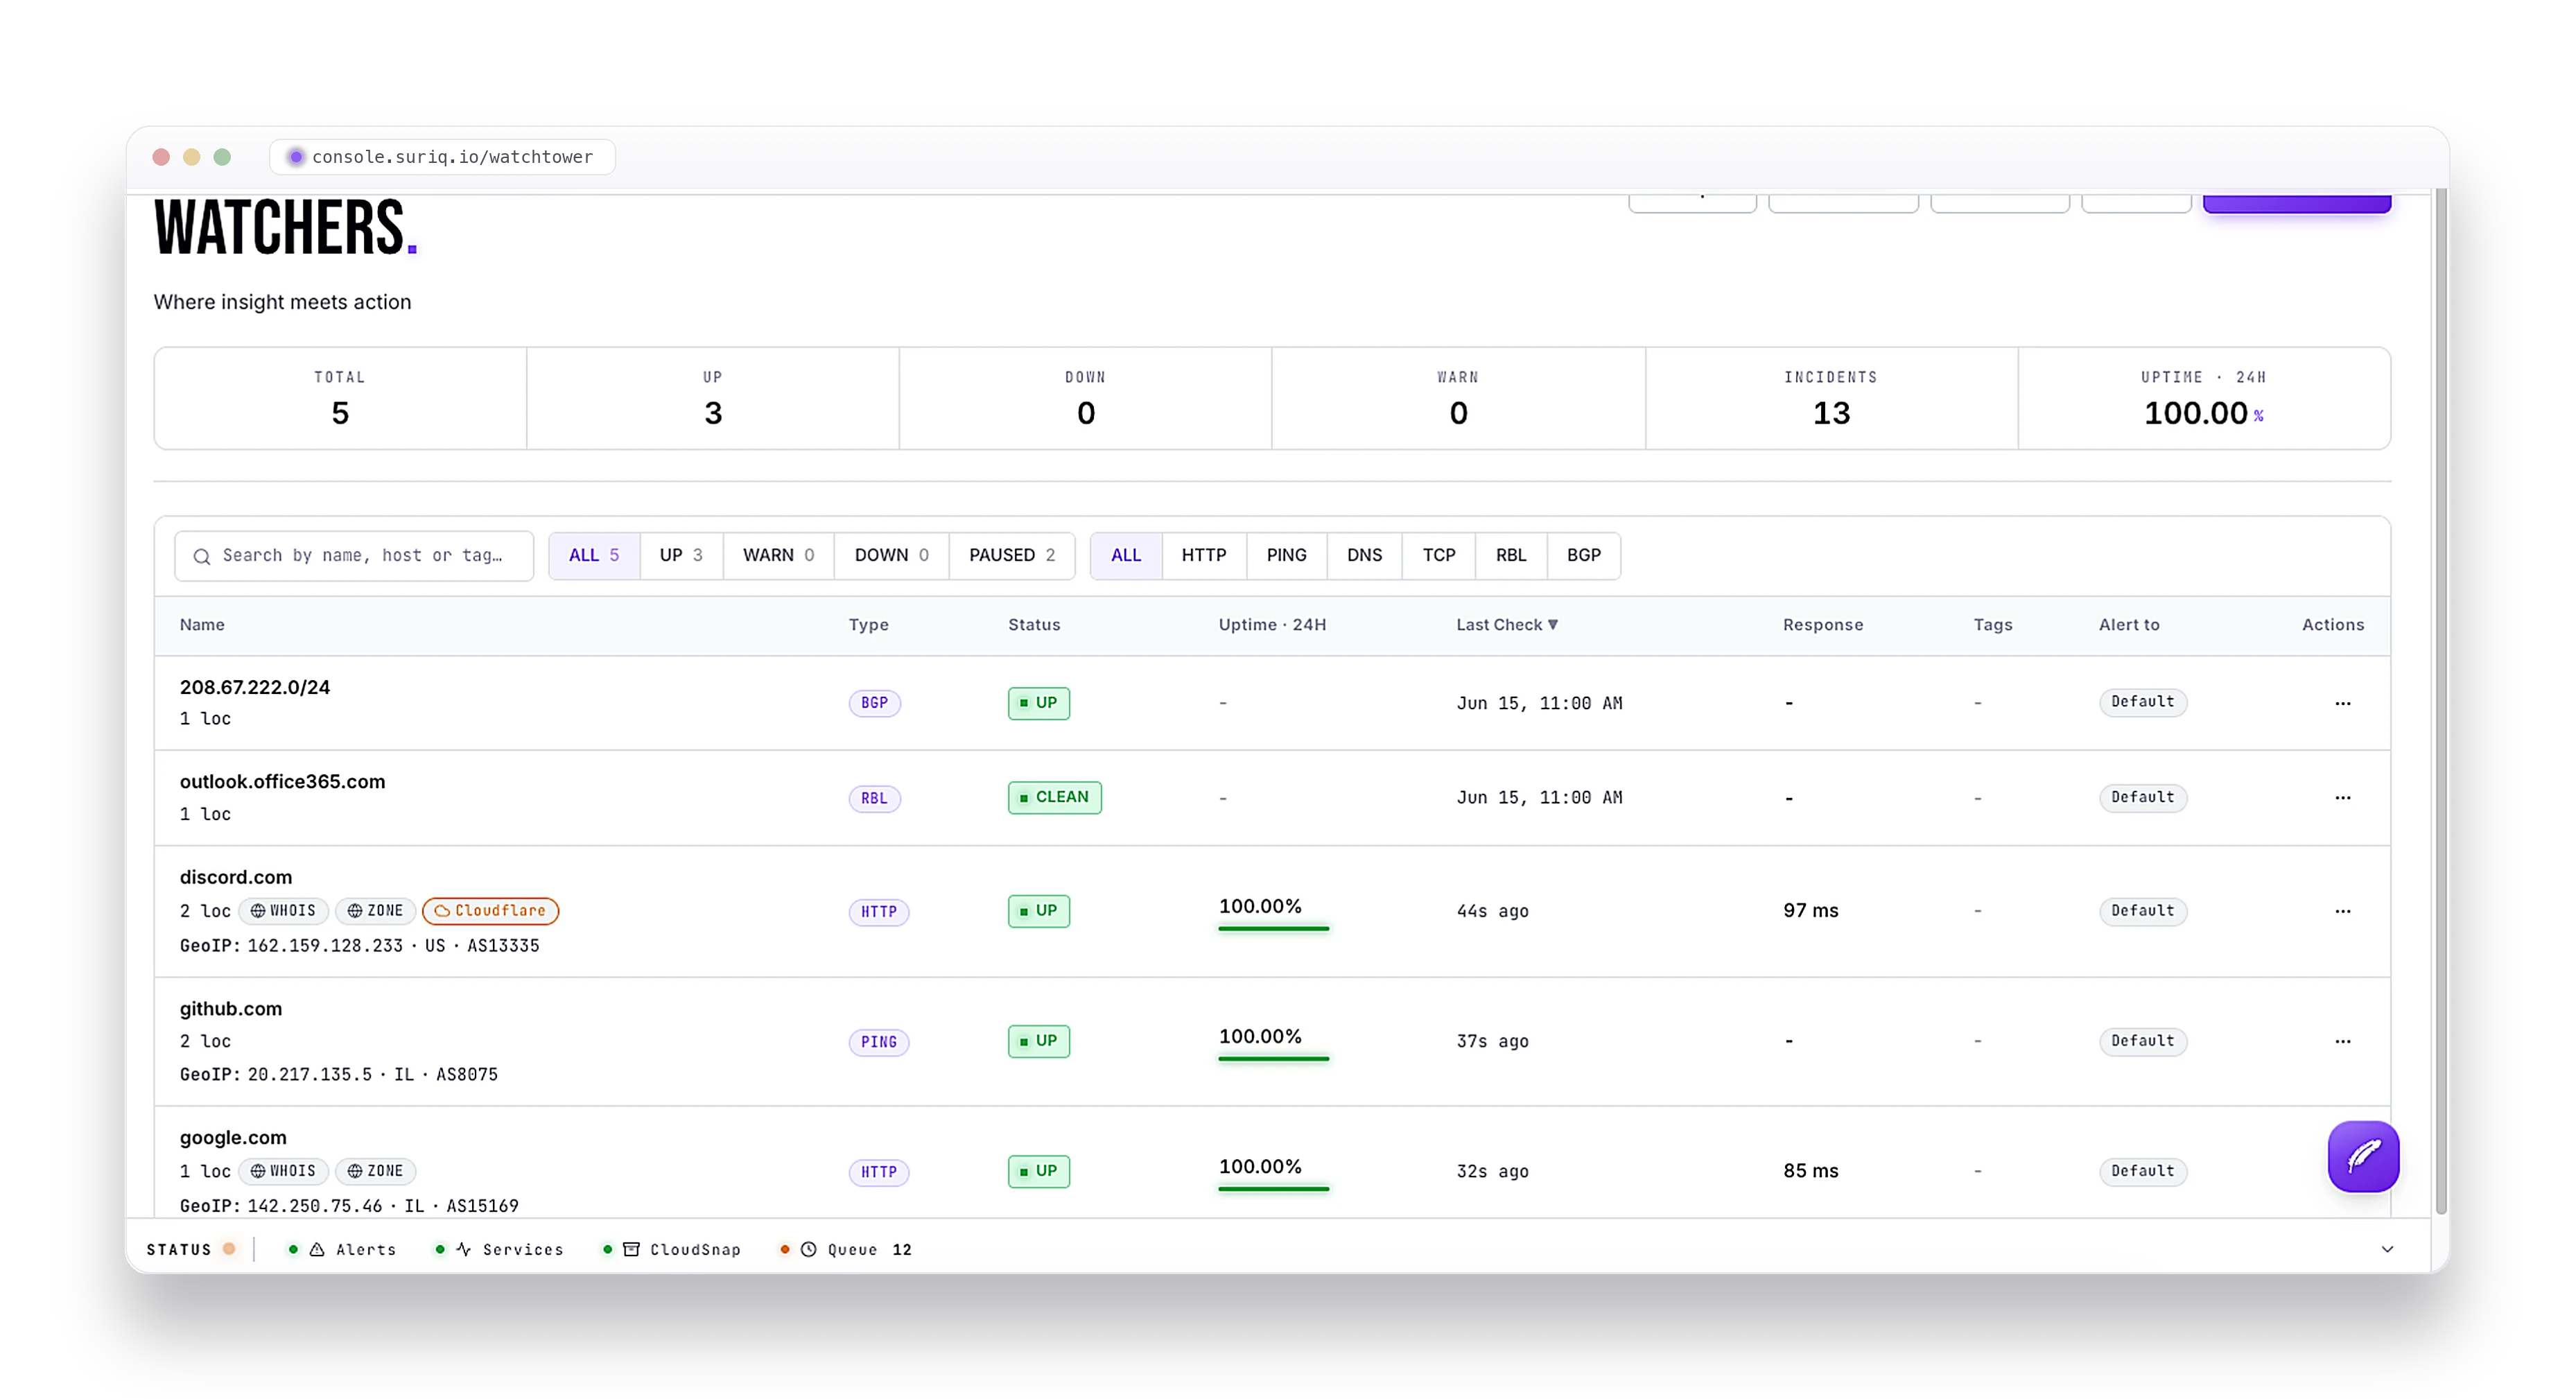Open the outlook.office365.com watcher
The width and height of the screenshot is (2576, 1399).
click(282, 781)
